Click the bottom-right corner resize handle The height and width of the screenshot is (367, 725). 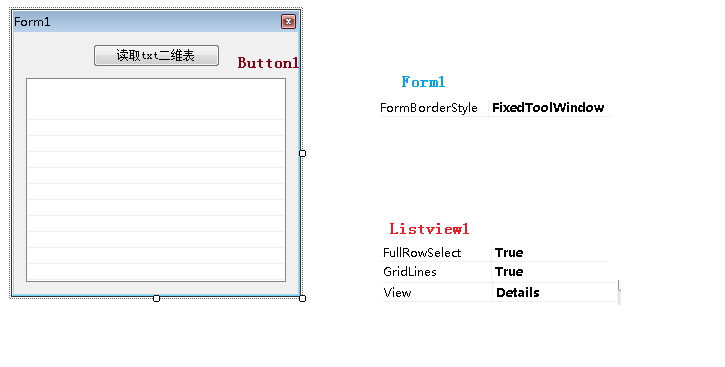[302, 299]
